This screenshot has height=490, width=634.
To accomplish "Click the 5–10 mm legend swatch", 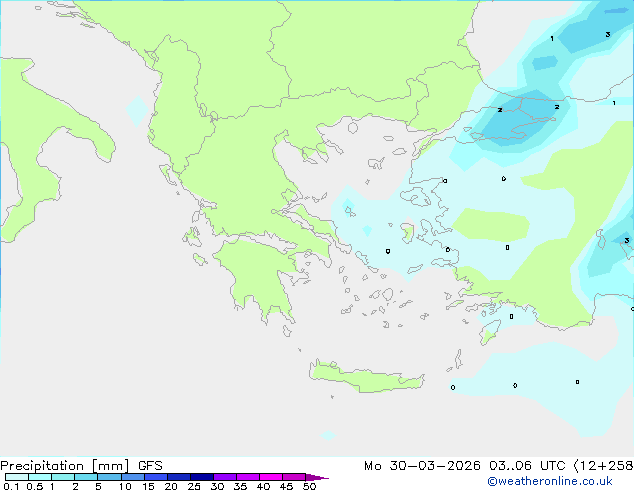I will [109, 477].
